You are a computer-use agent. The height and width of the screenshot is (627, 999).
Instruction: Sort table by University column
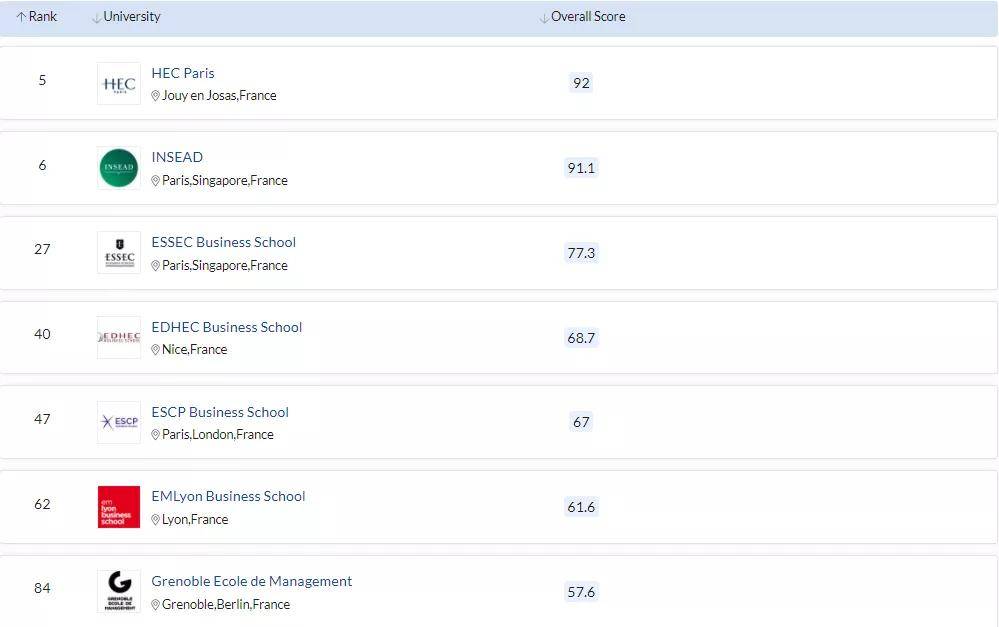pos(126,17)
